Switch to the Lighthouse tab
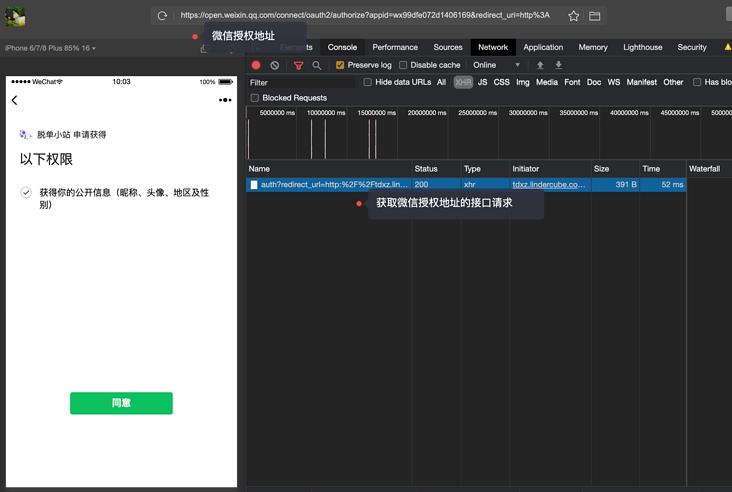Screen dimensions: 732x492 [642, 47]
